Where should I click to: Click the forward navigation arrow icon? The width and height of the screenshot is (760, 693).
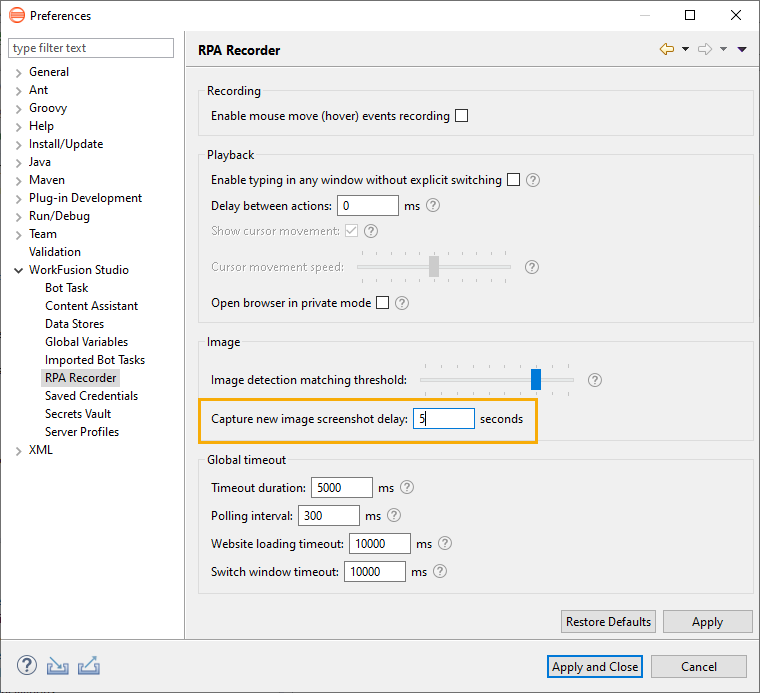[x=705, y=49]
